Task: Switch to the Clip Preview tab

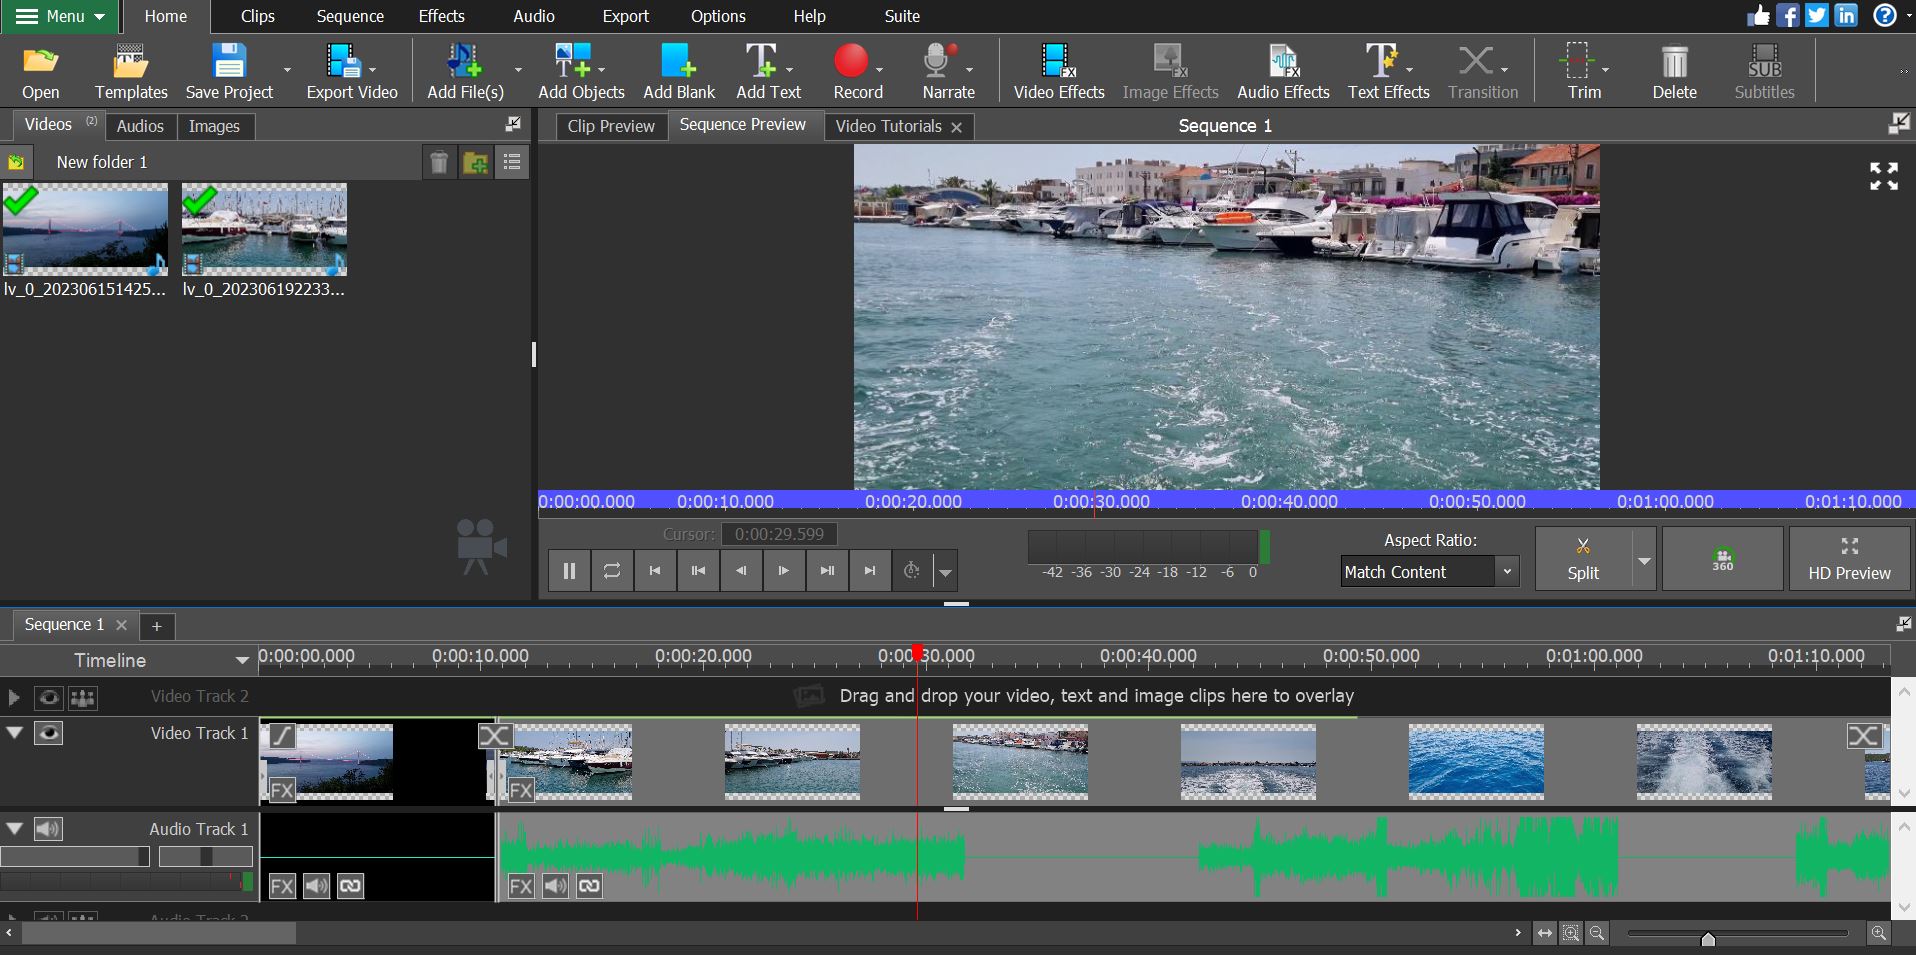Action: 610,126
